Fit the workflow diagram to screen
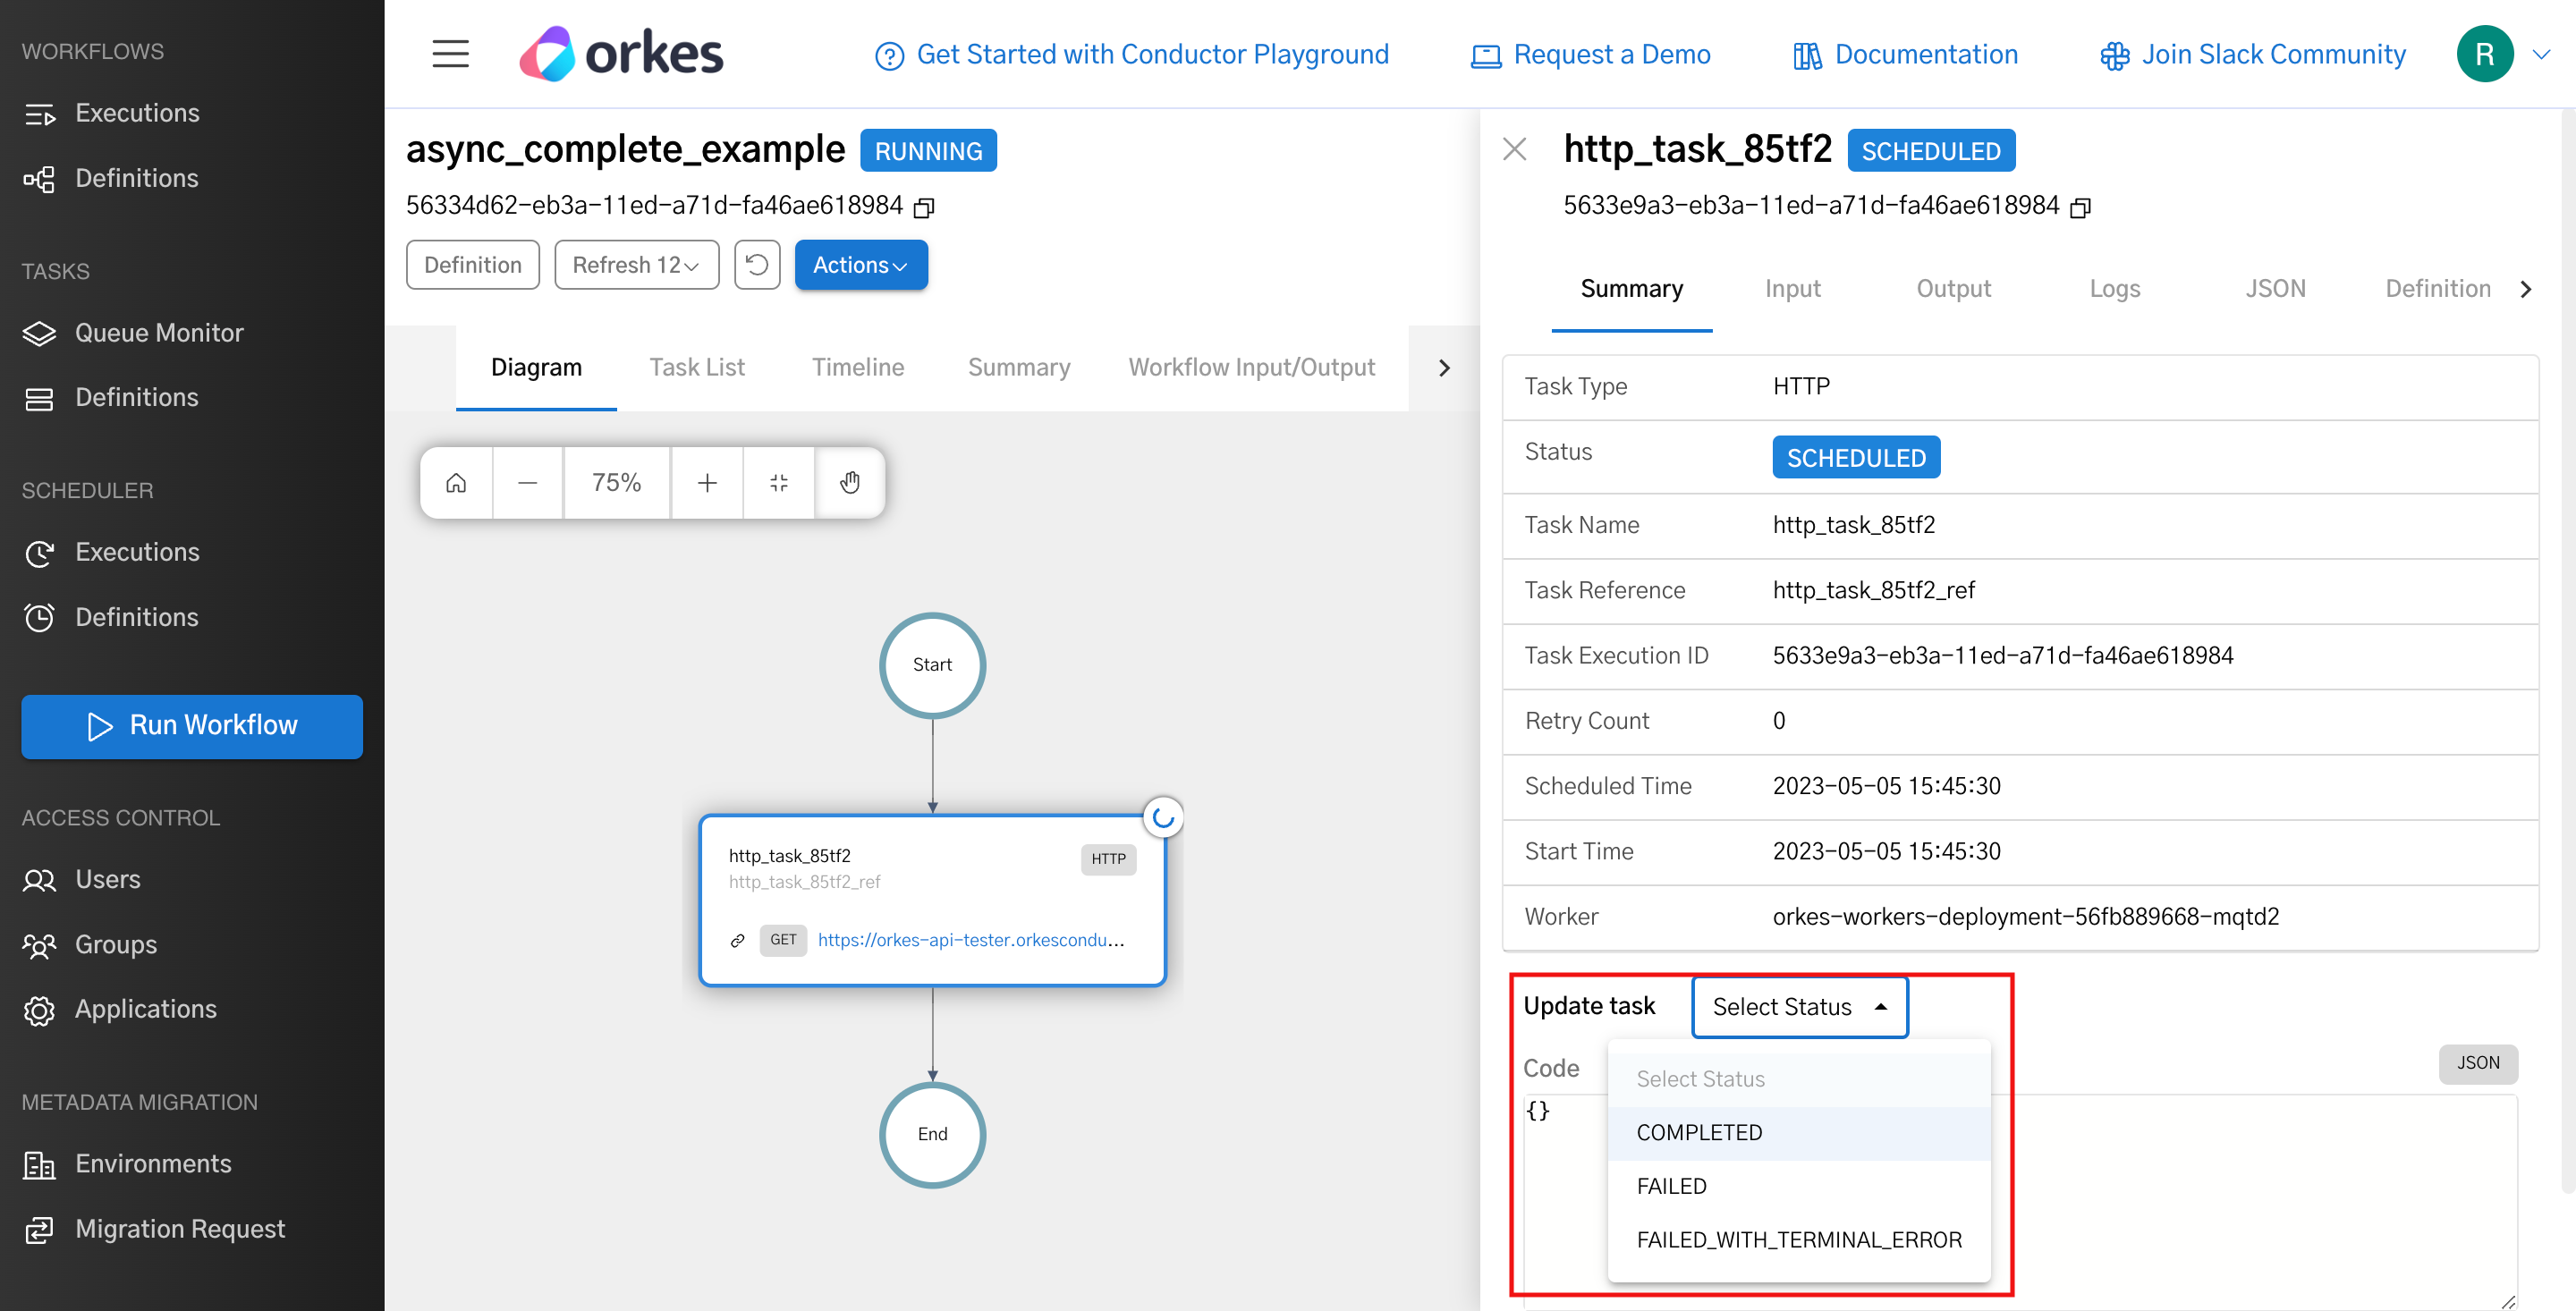 pos(779,482)
